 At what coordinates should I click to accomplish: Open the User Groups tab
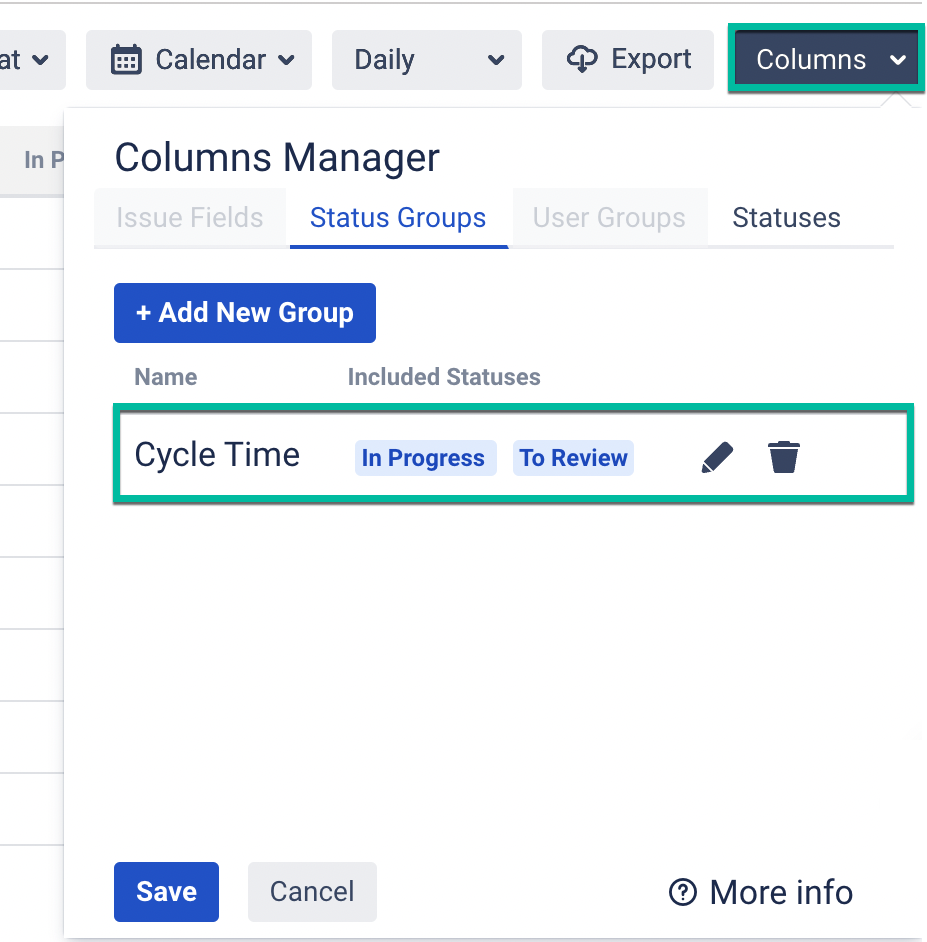pyautogui.click(x=608, y=217)
